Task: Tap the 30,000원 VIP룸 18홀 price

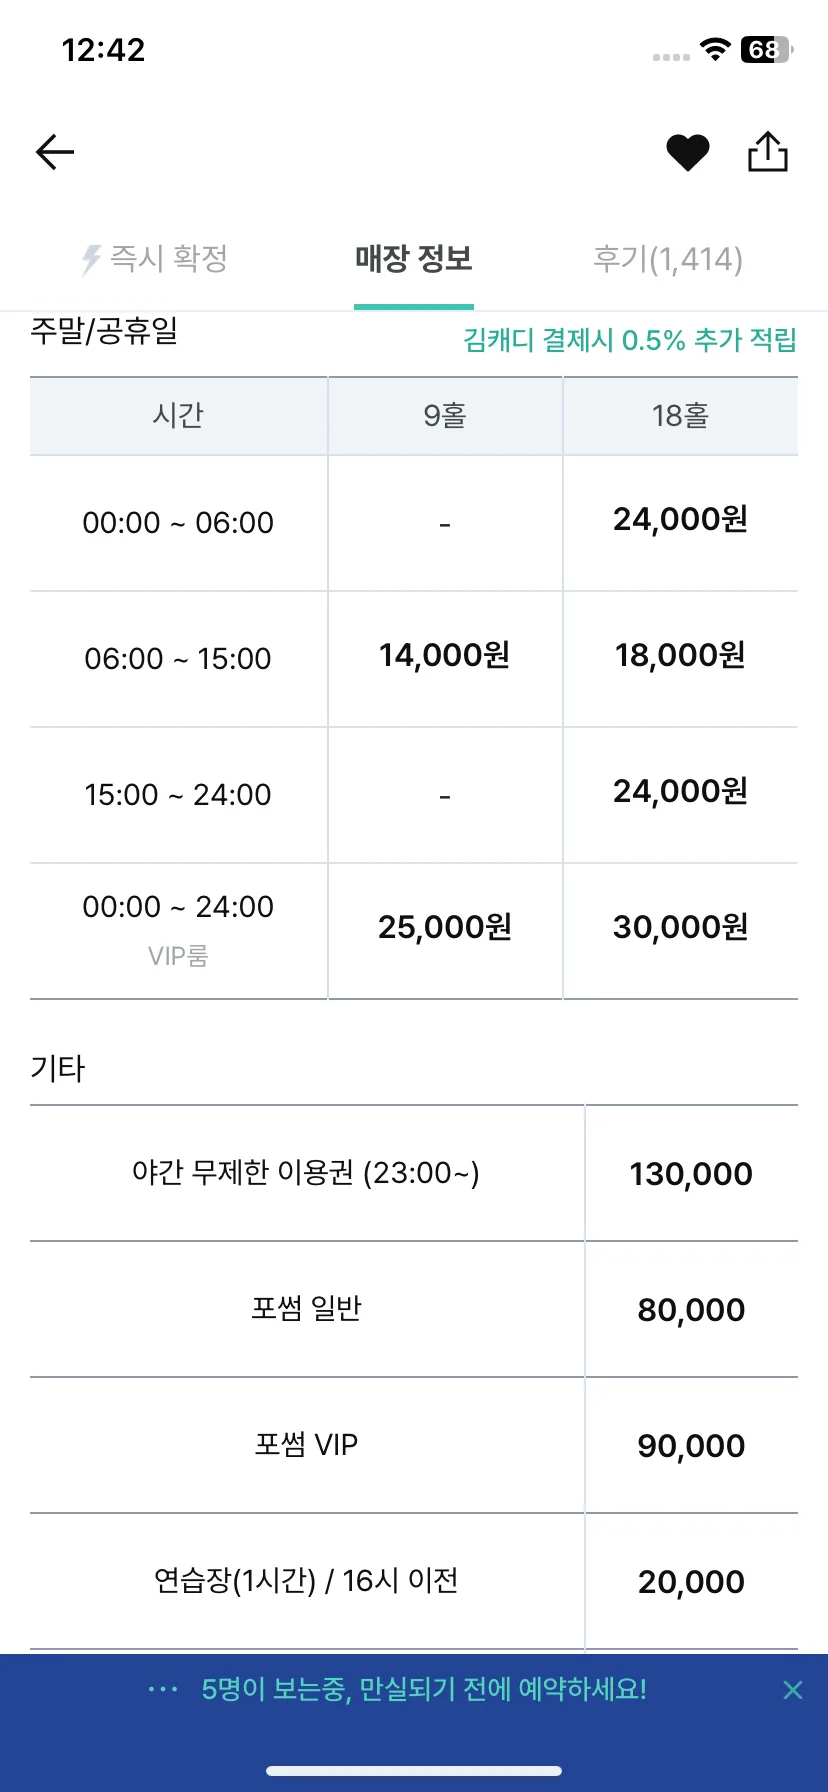Action: coord(680,927)
